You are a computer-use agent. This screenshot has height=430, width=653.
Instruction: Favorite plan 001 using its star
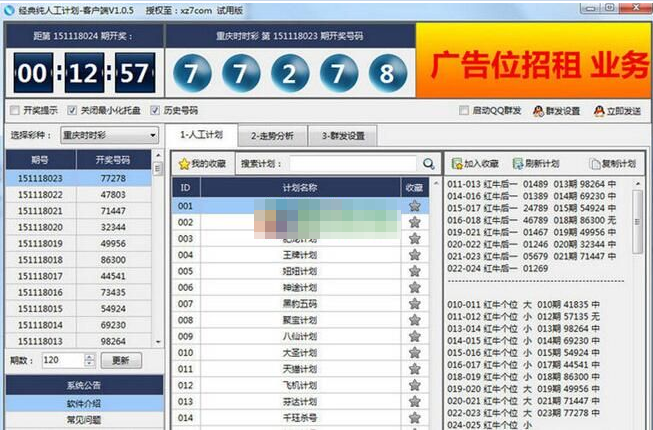414,205
